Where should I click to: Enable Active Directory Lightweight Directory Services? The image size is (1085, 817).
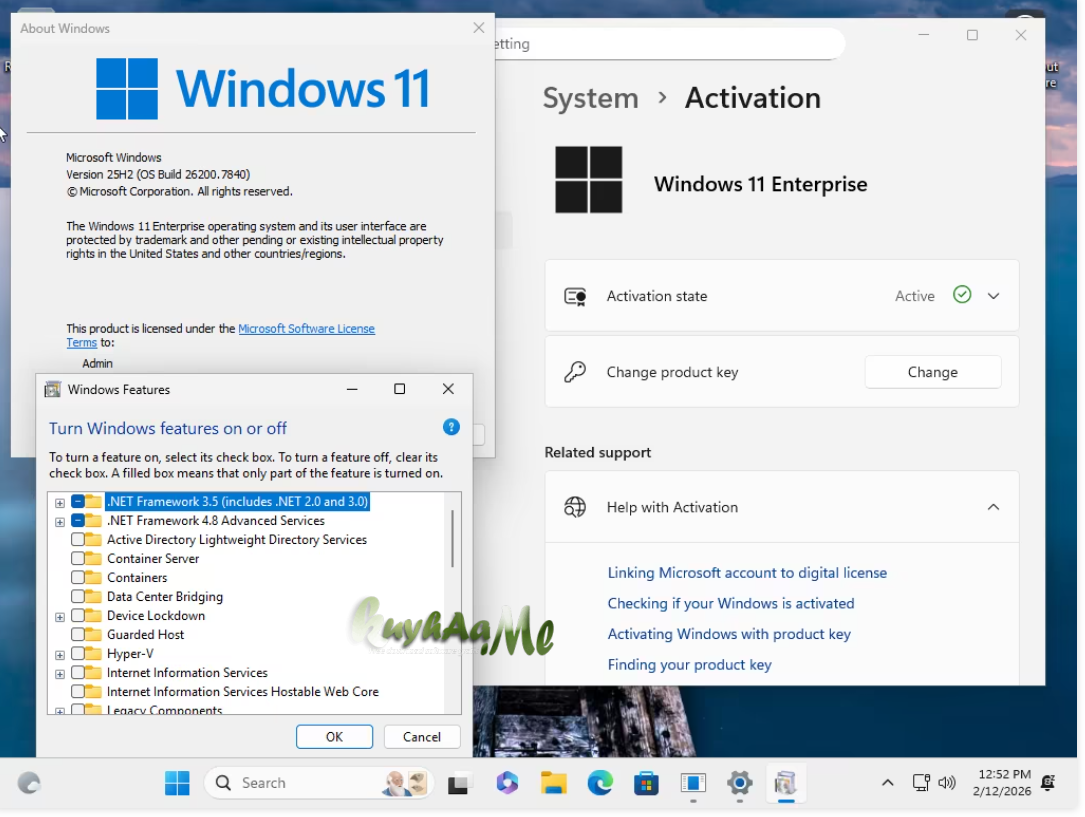coord(78,539)
